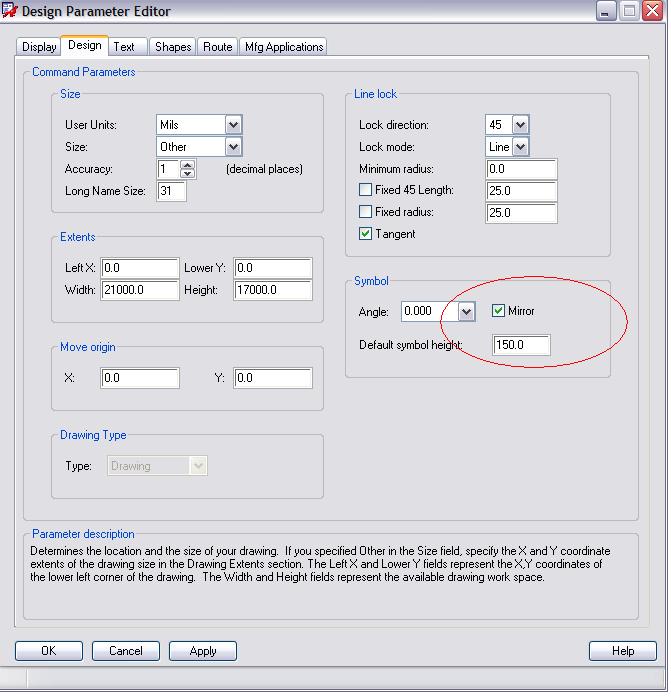Click the Apply button

point(203,651)
